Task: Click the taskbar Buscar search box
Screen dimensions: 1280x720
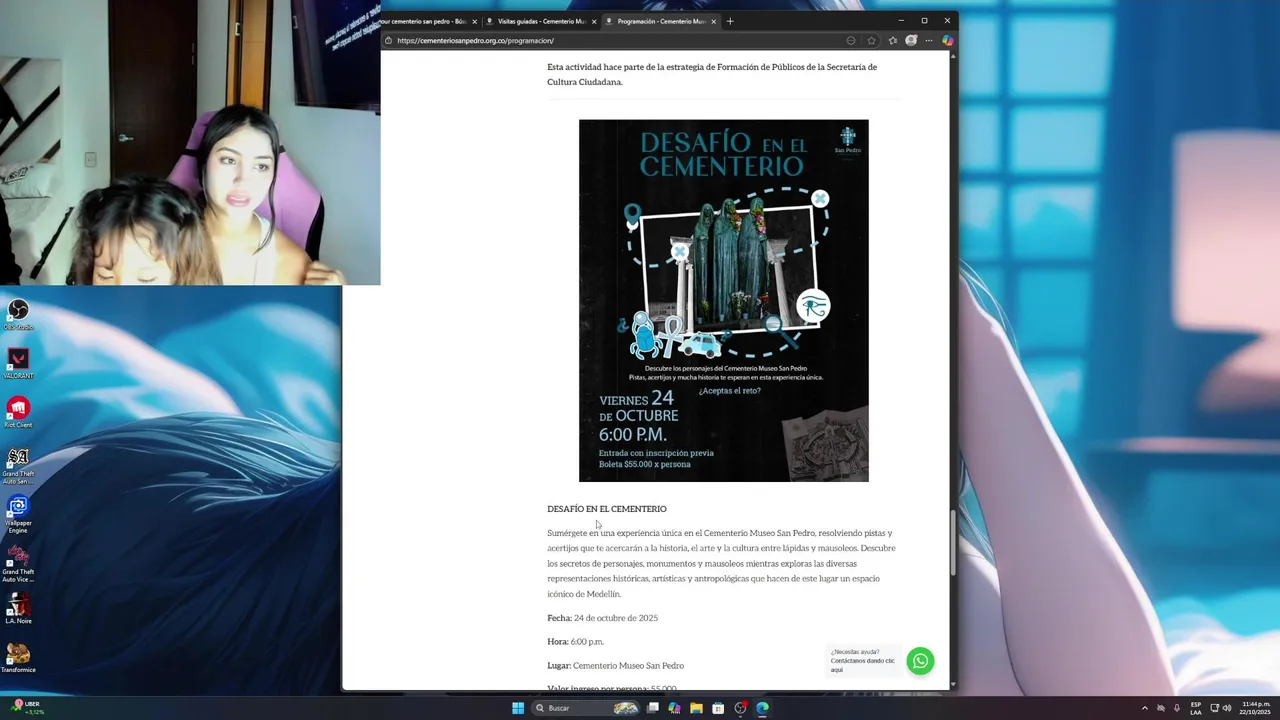Action: [x=587, y=708]
